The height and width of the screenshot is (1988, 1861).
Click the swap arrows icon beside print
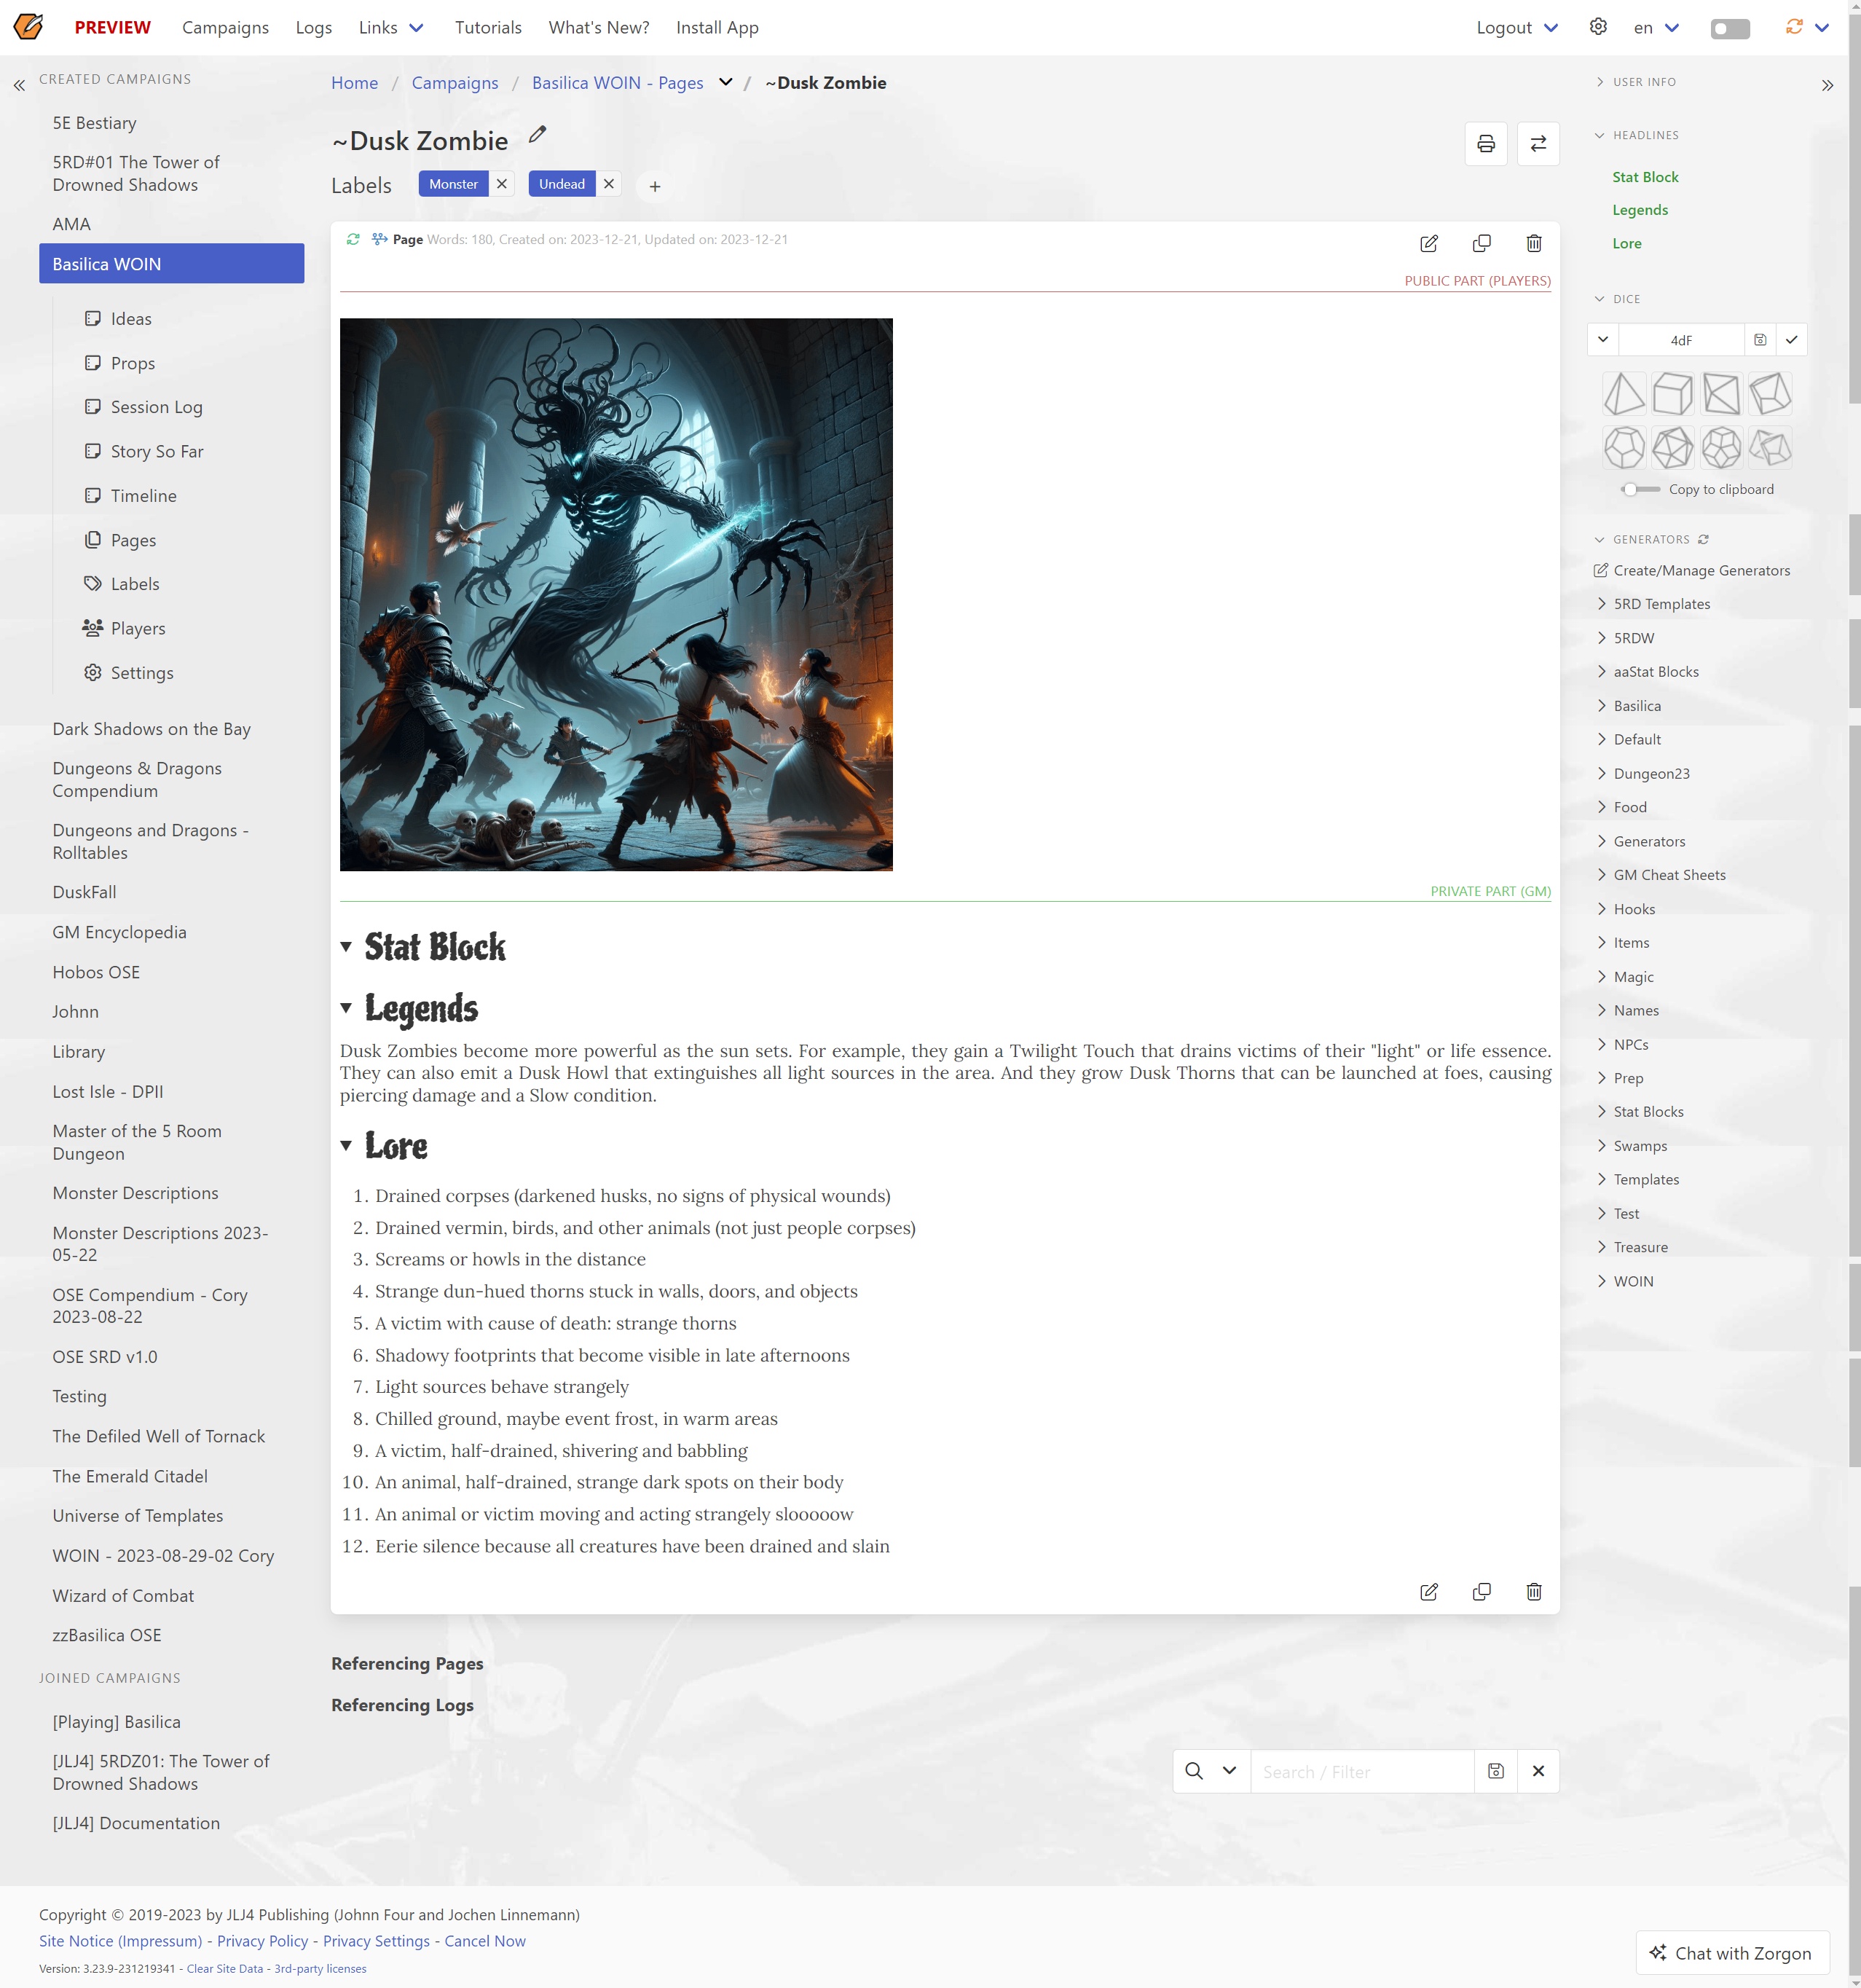point(1538,144)
